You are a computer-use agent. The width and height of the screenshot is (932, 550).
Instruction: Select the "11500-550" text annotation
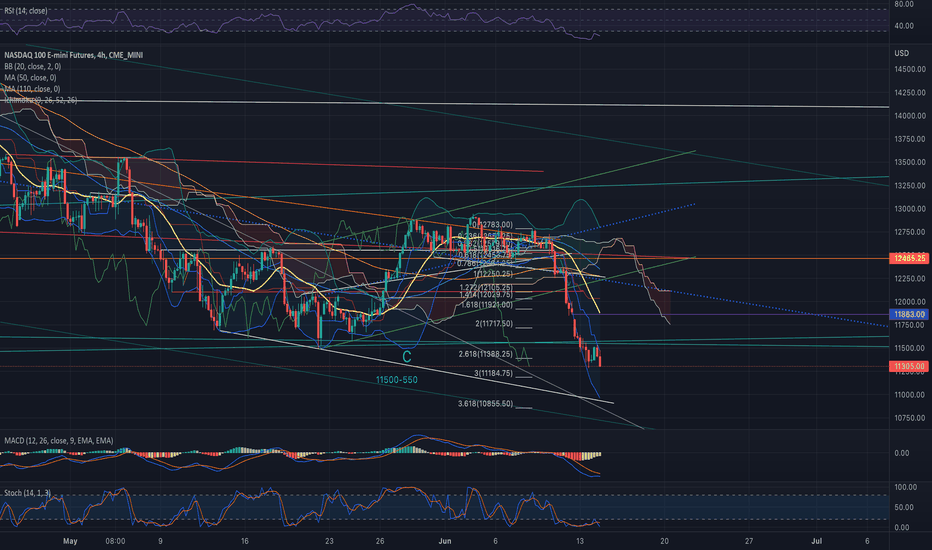pos(396,380)
